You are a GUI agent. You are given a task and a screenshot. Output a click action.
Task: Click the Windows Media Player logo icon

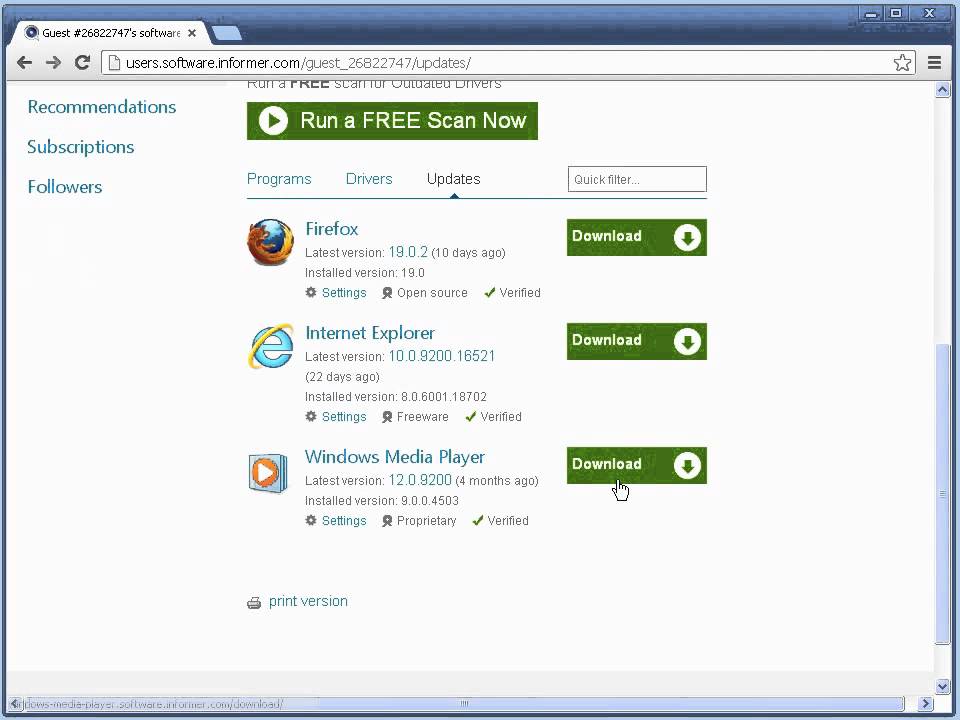click(268, 473)
